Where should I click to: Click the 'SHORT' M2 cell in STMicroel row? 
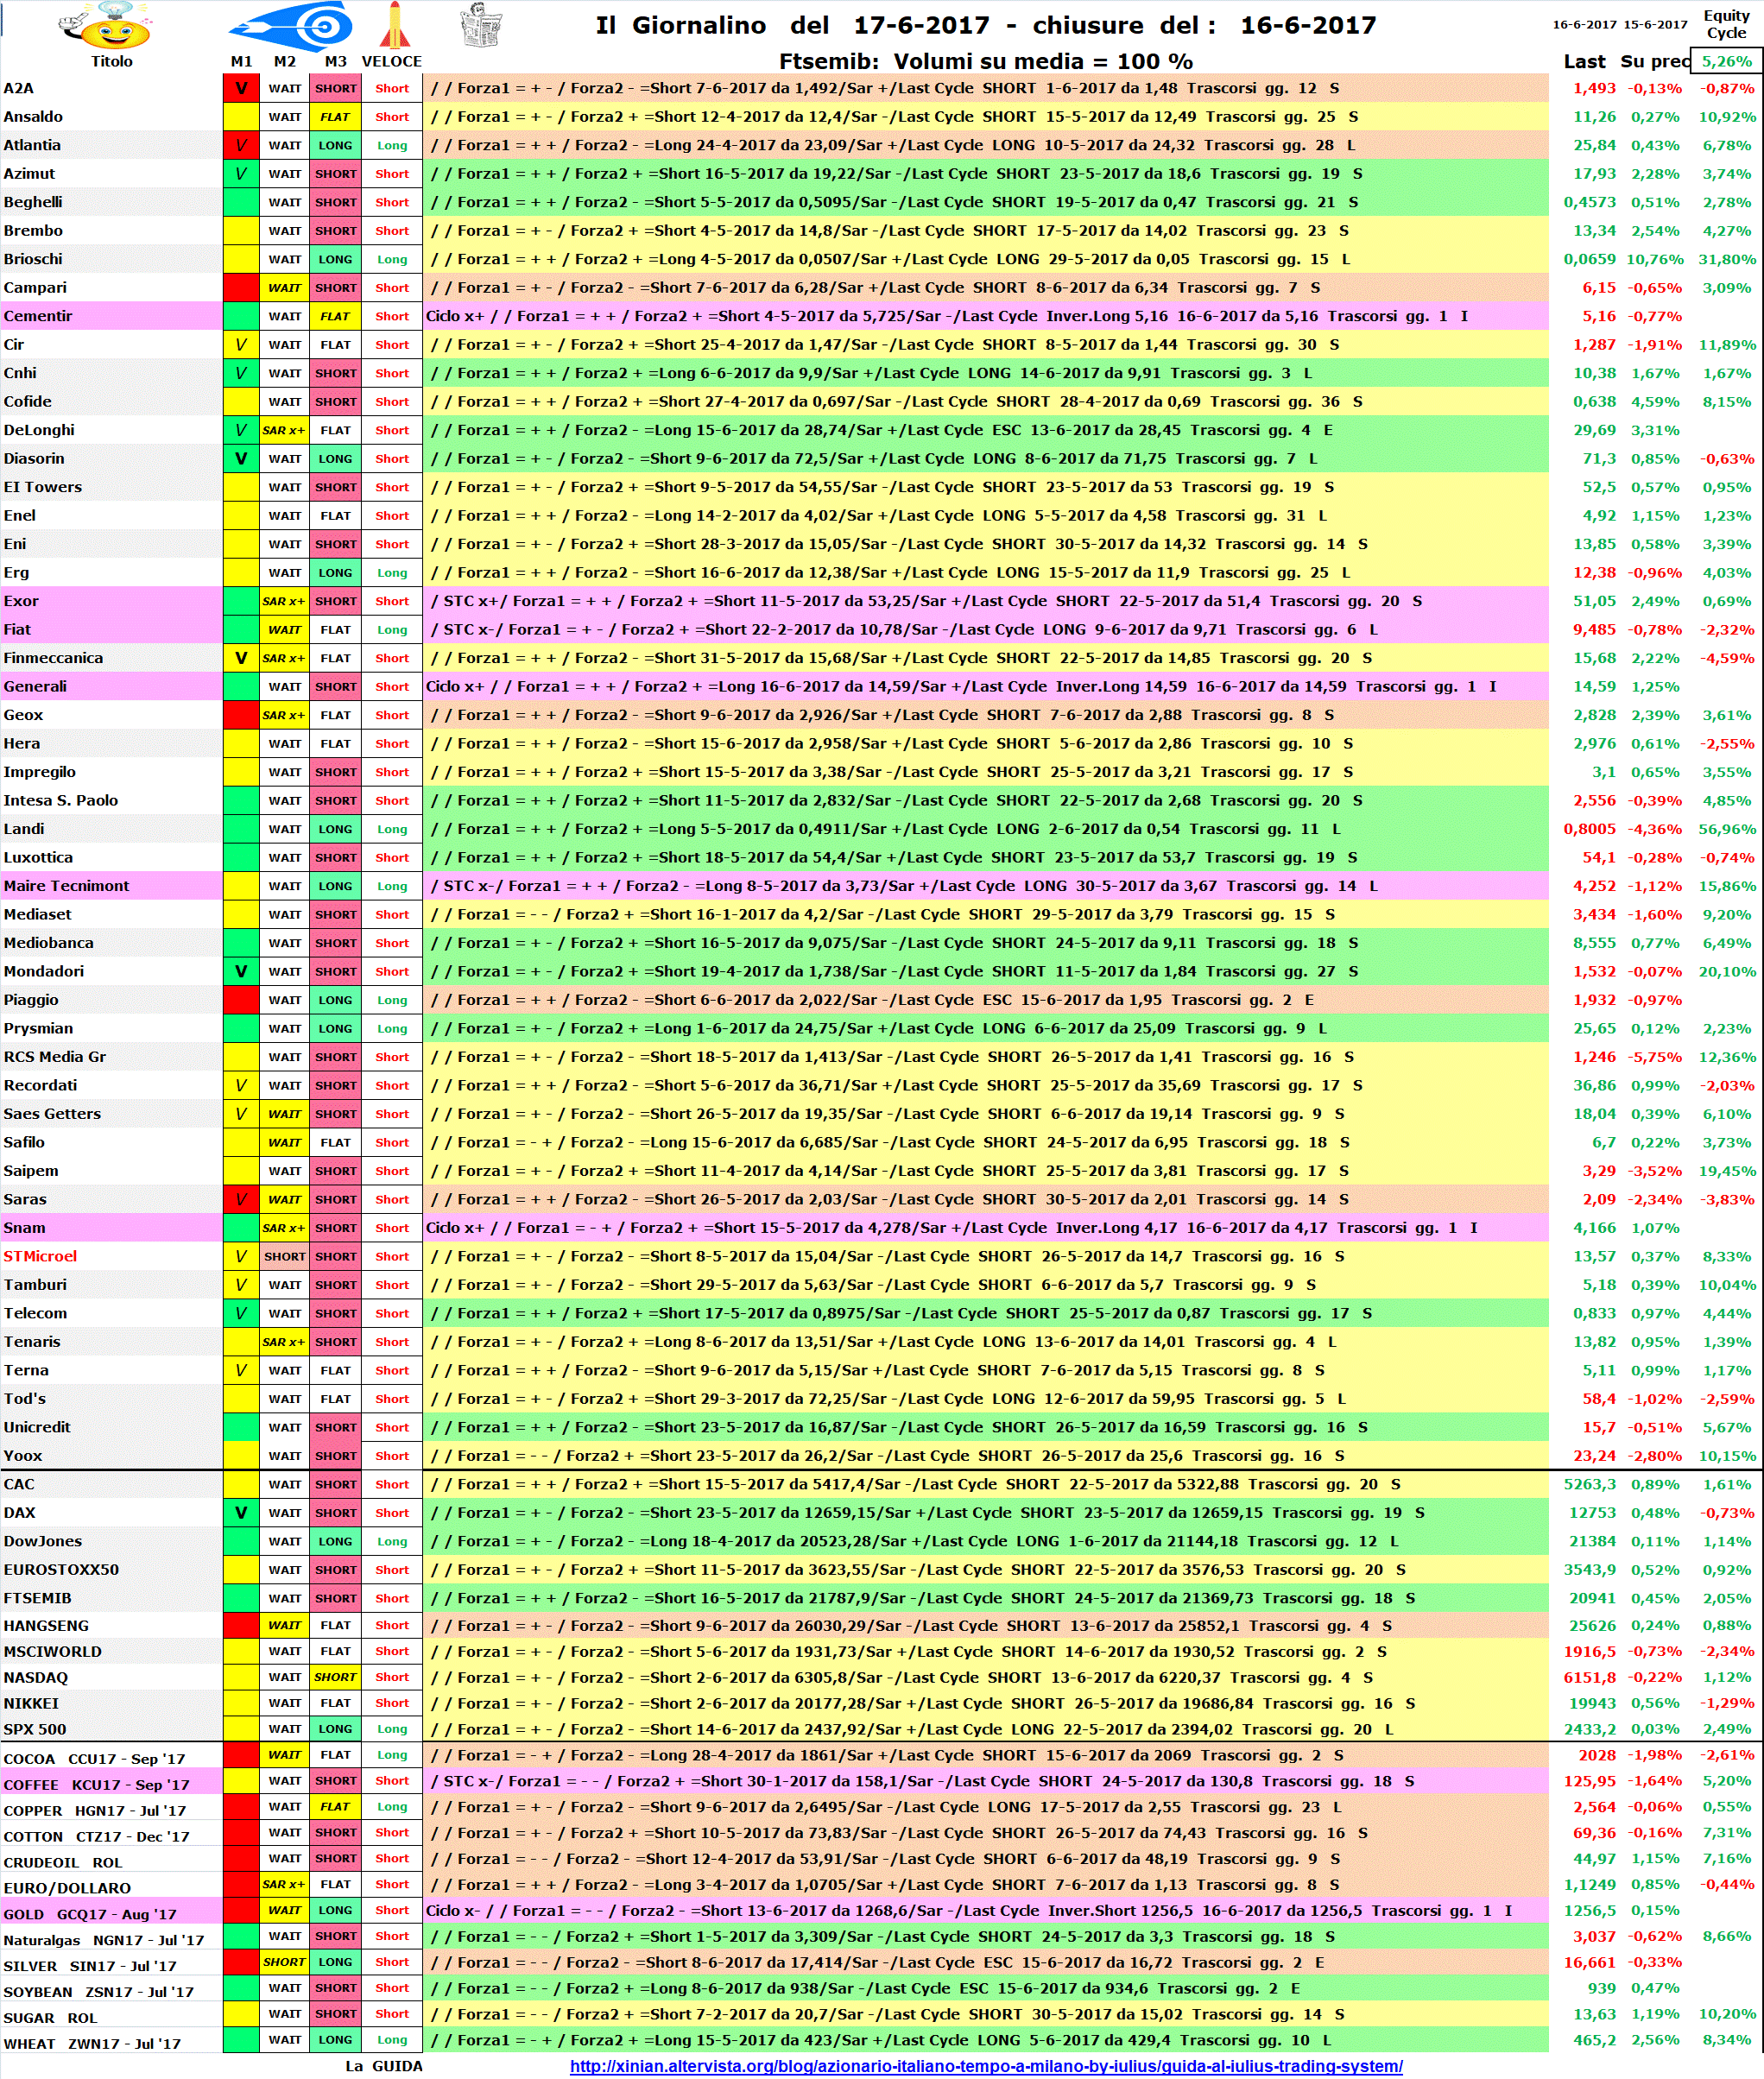pos(285,1256)
